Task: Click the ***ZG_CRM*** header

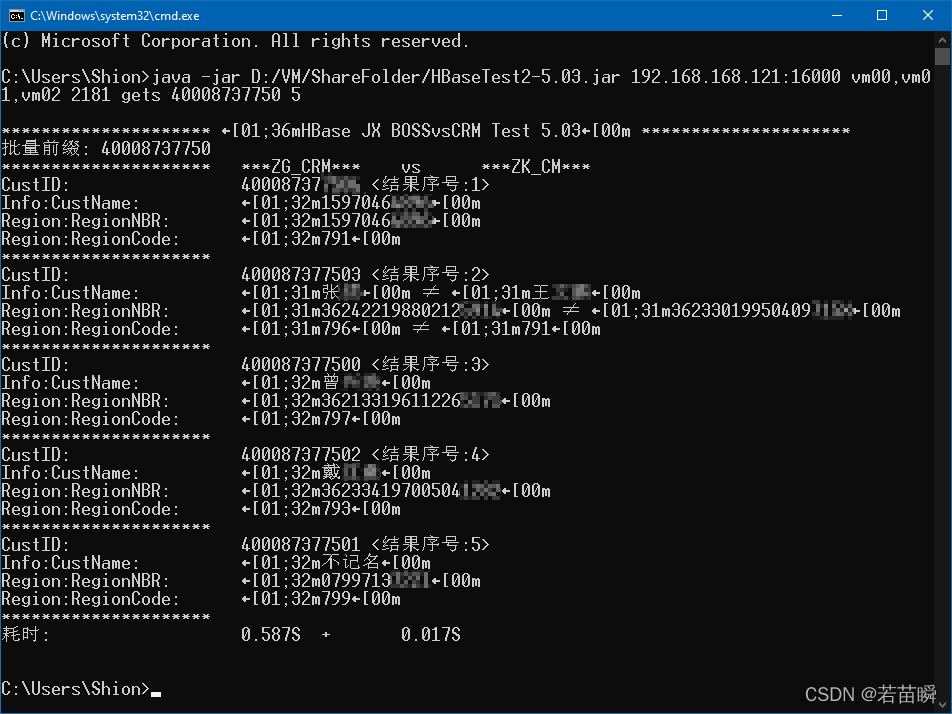Action: click(x=301, y=167)
